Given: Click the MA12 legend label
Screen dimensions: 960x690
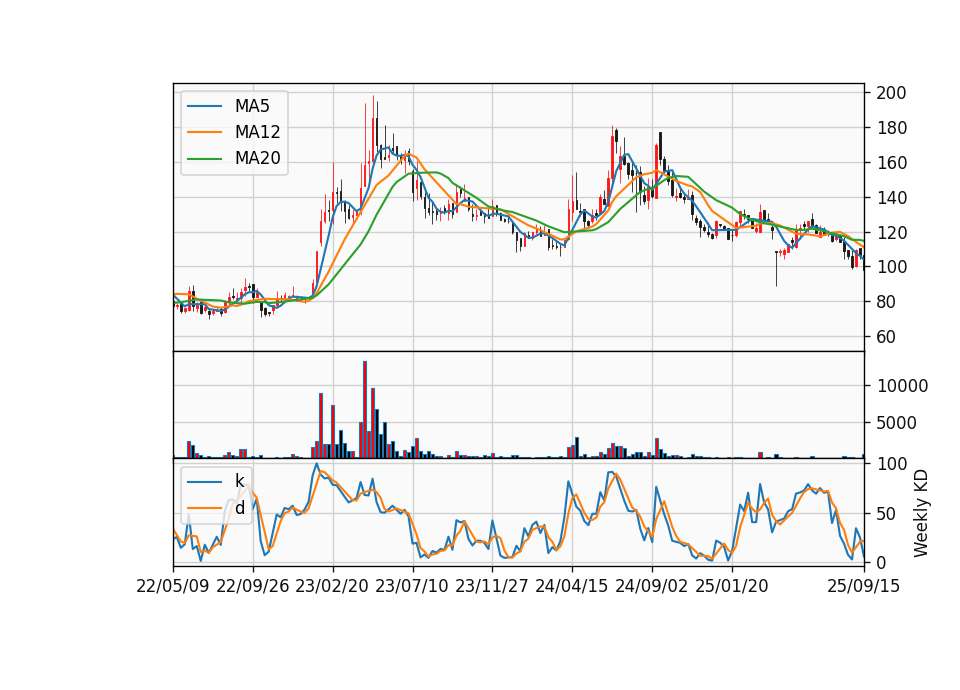Looking at the screenshot, I should tap(257, 132).
